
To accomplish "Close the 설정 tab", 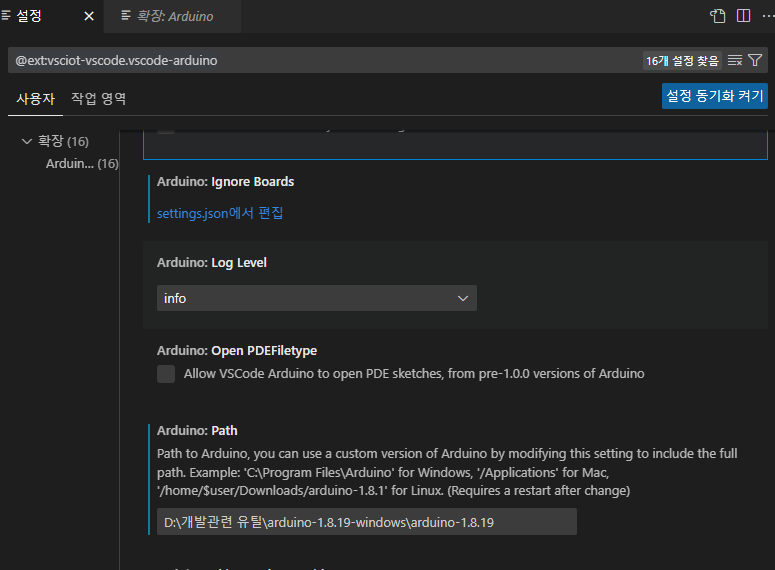I will pos(89,16).
